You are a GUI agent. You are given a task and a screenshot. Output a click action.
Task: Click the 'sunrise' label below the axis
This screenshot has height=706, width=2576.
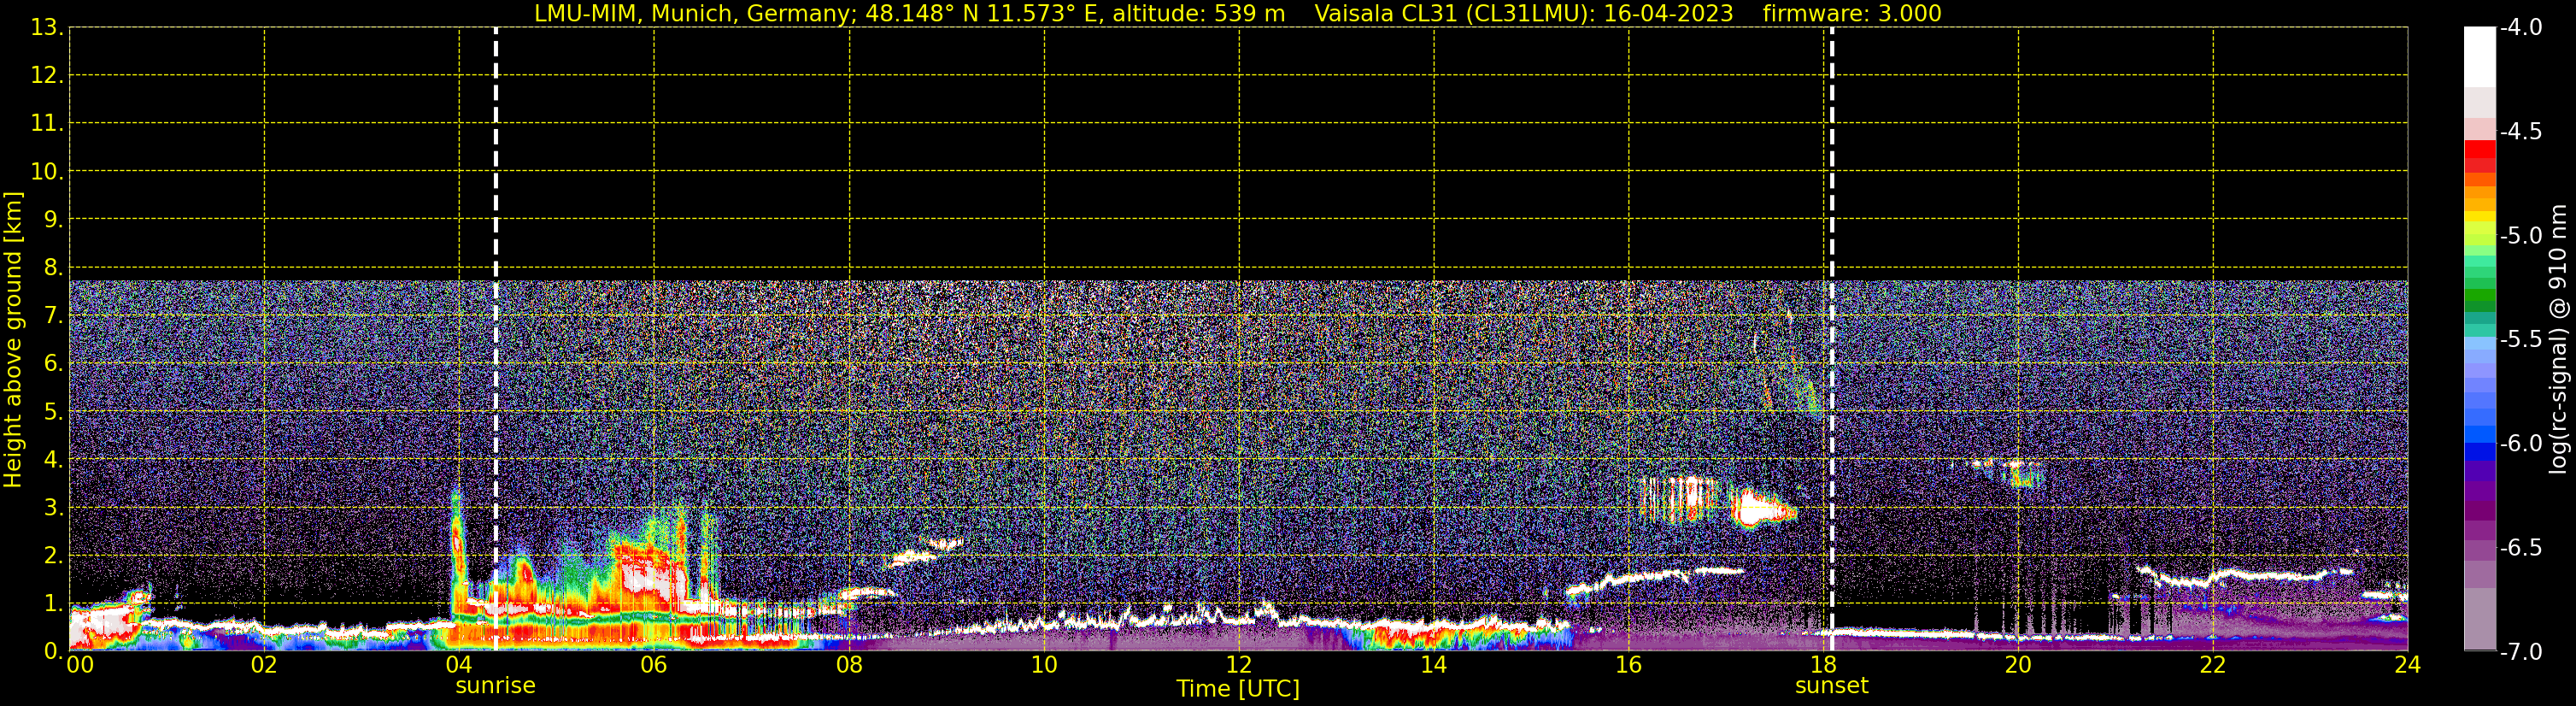(495, 686)
